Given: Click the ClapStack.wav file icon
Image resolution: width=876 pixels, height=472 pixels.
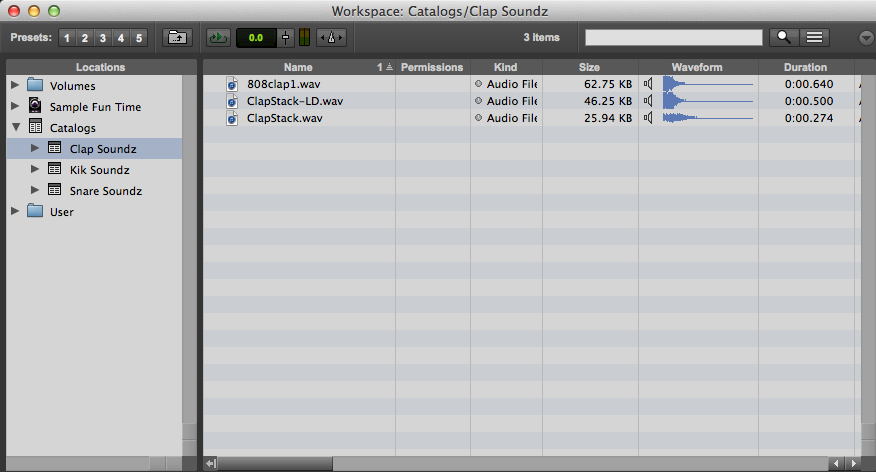Looking at the screenshot, I should (x=232, y=118).
